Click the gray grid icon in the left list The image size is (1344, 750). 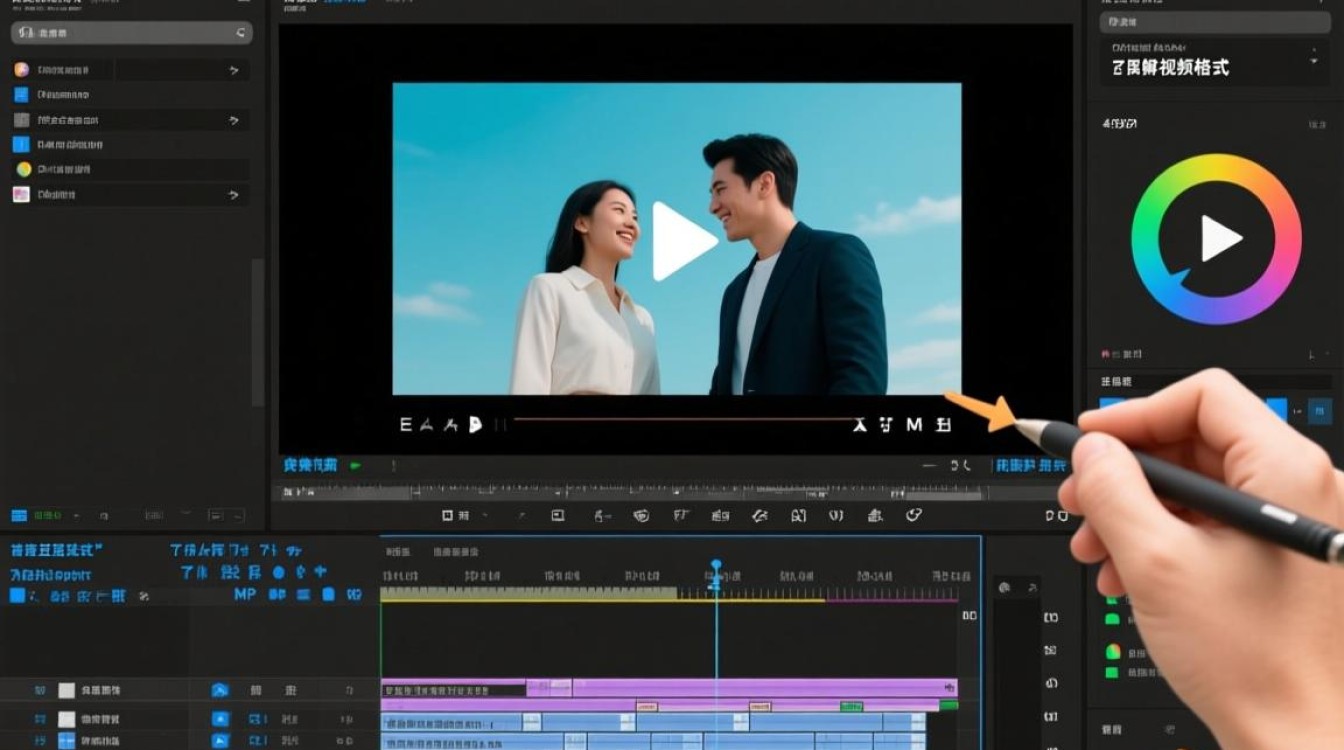coord(21,120)
